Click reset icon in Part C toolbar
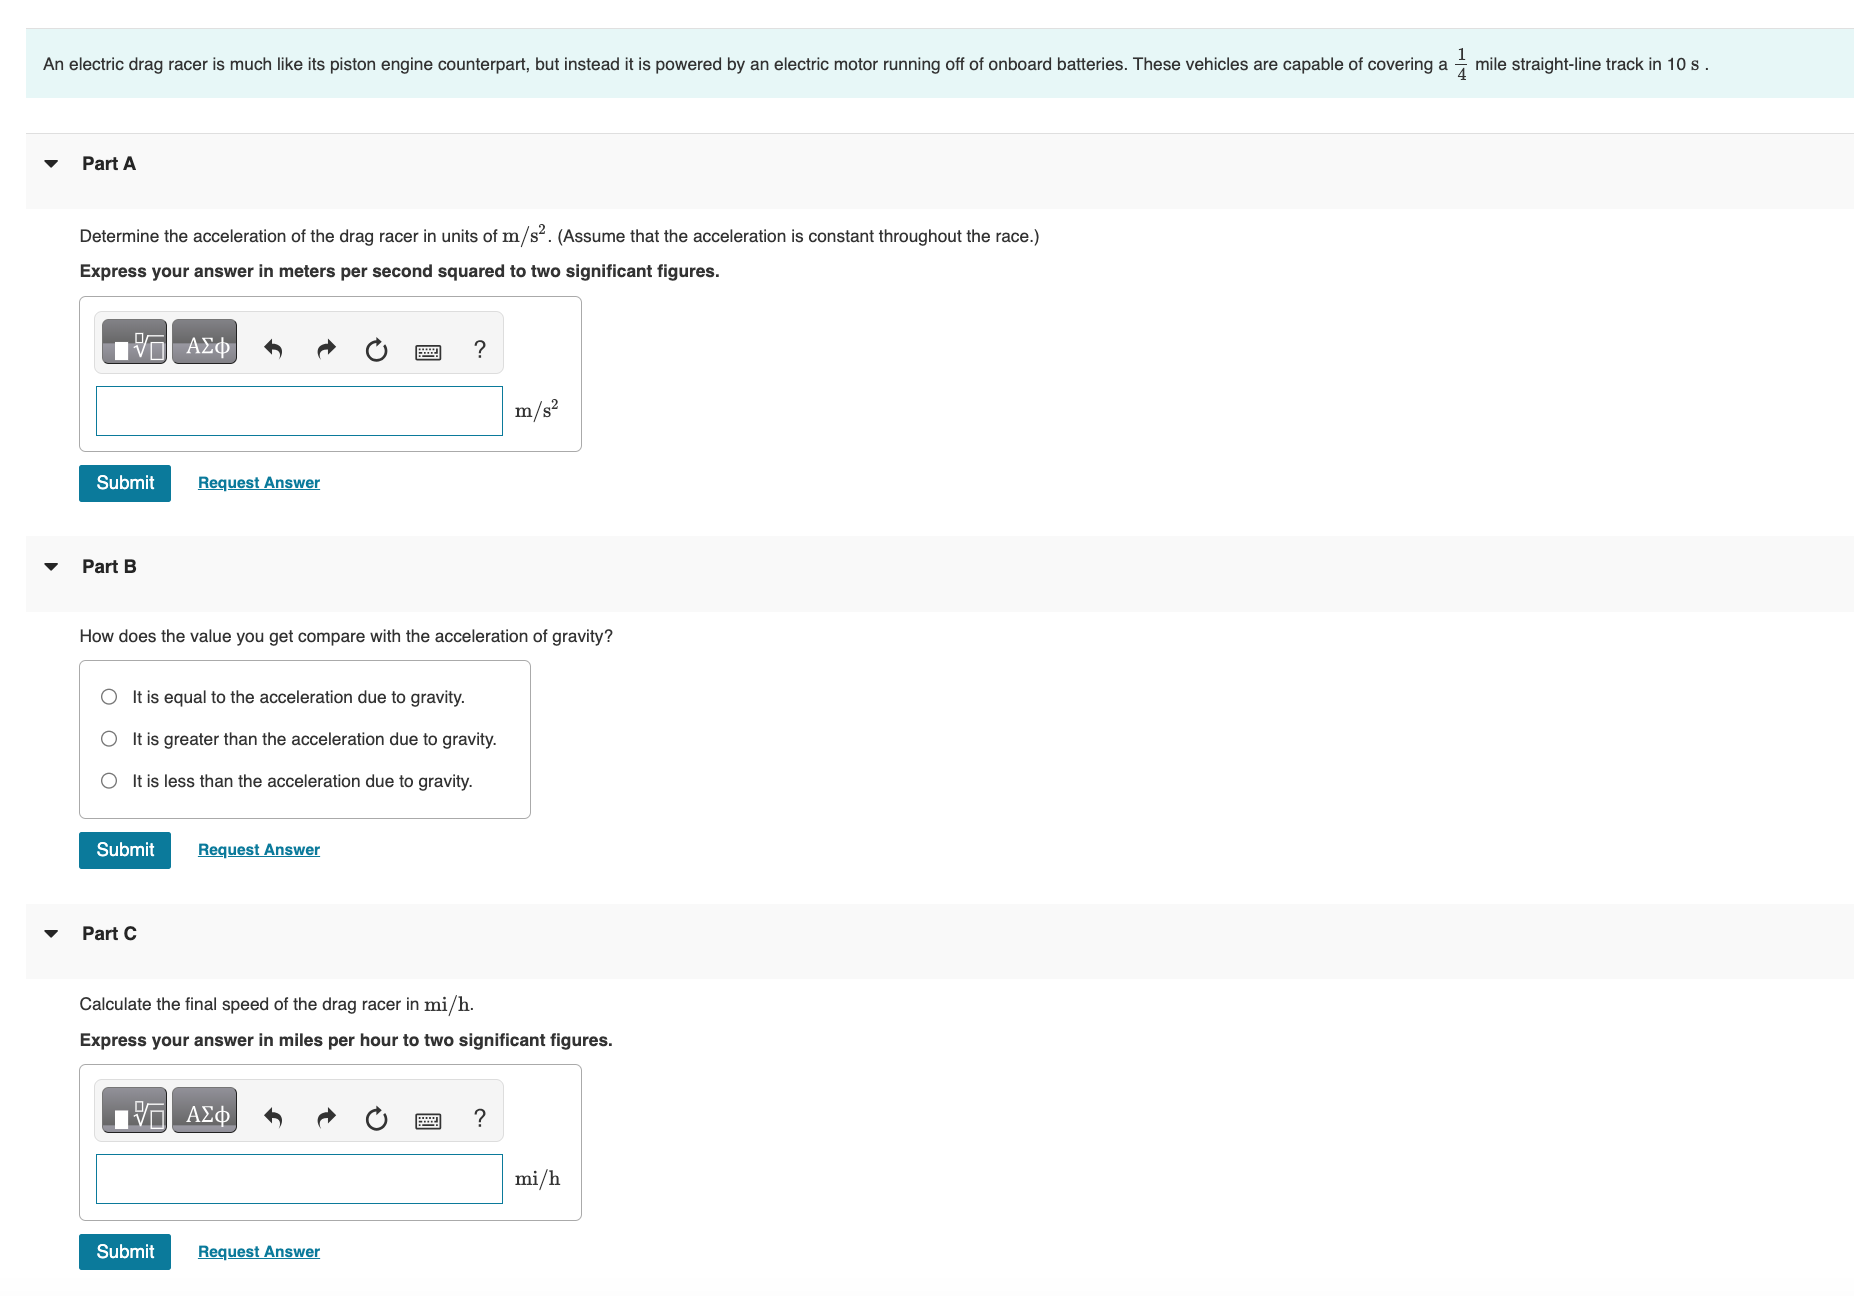 point(376,1118)
